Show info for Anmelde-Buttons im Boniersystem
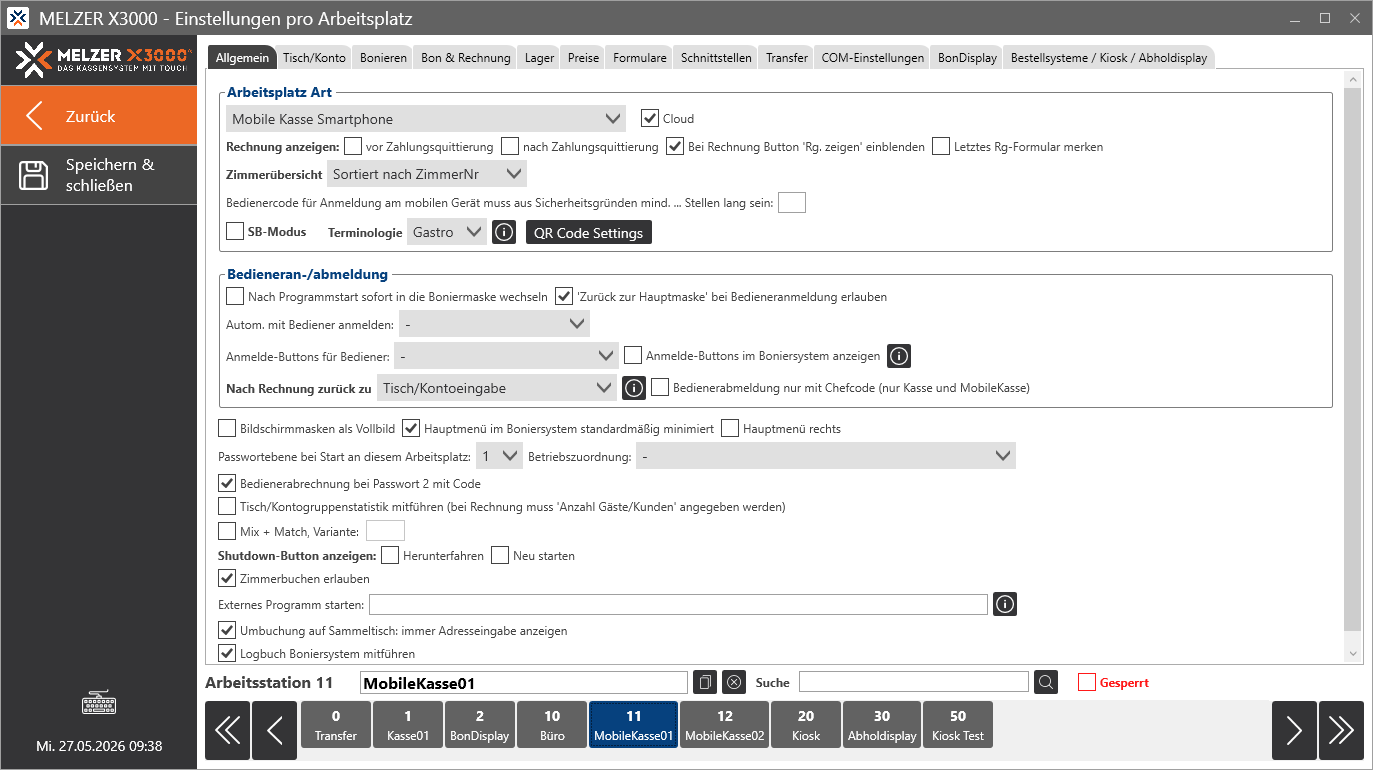The width and height of the screenshot is (1373, 770). 899,356
